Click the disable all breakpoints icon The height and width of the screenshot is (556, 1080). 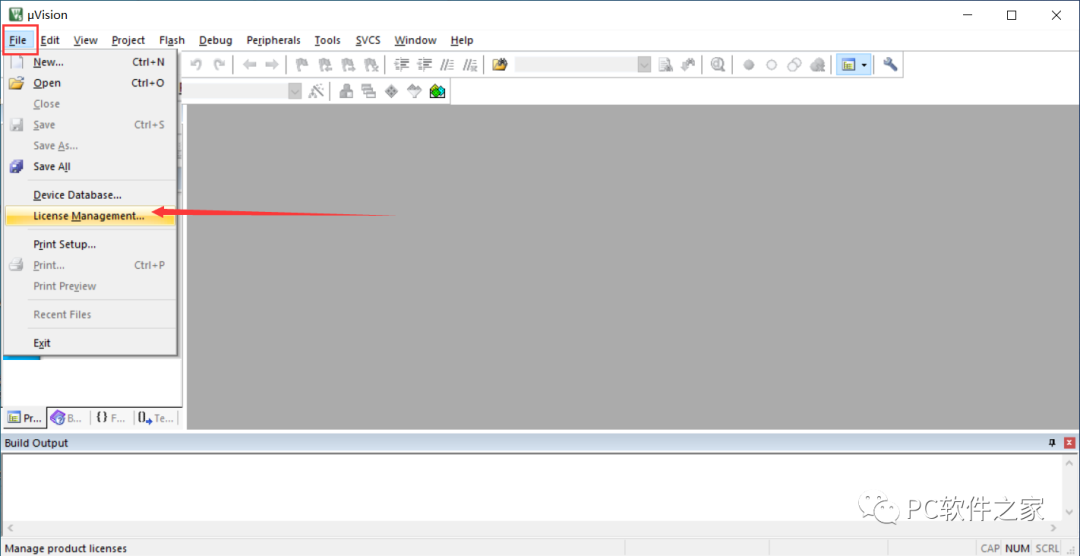(794, 65)
